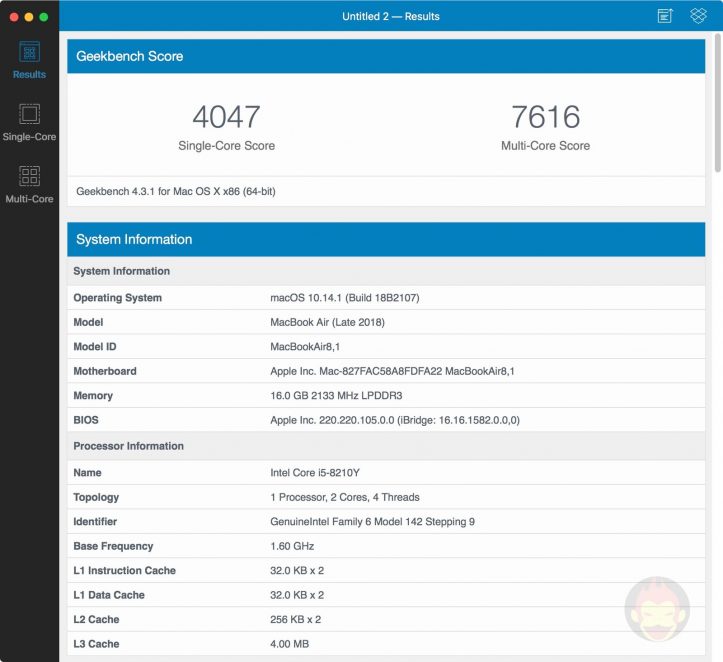The height and width of the screenshot is (662, 723).
Task: Click the Geekbench 4.3.1 version text
Action: (176, 191)
